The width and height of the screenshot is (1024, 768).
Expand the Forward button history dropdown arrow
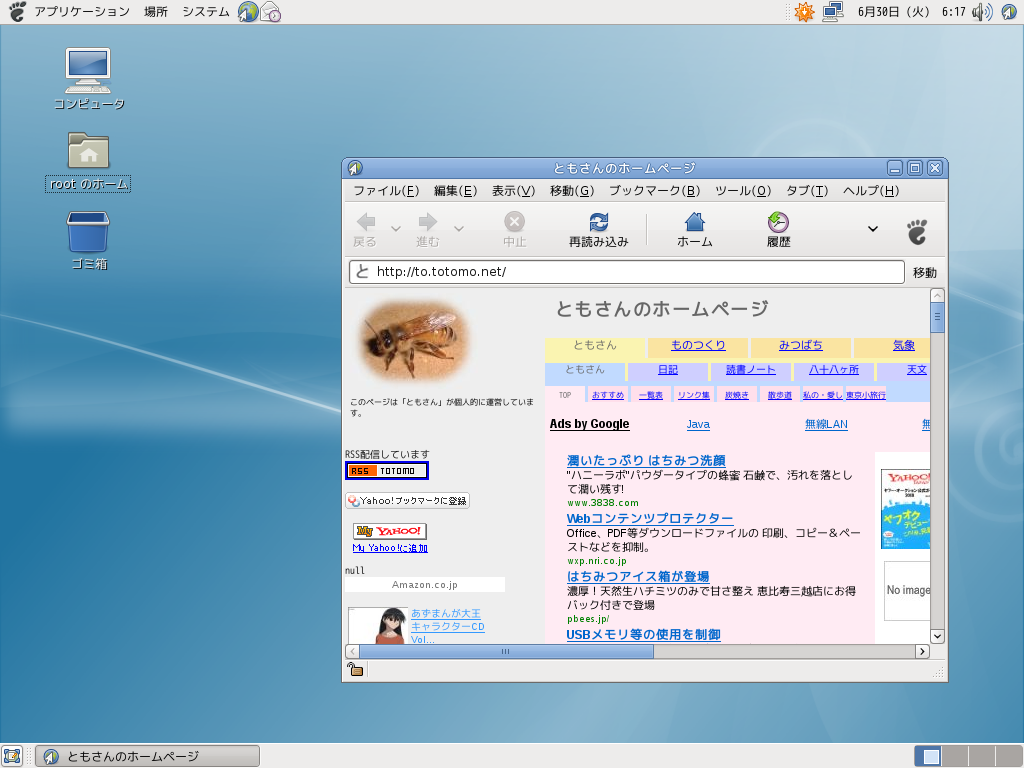pos(458,229)
